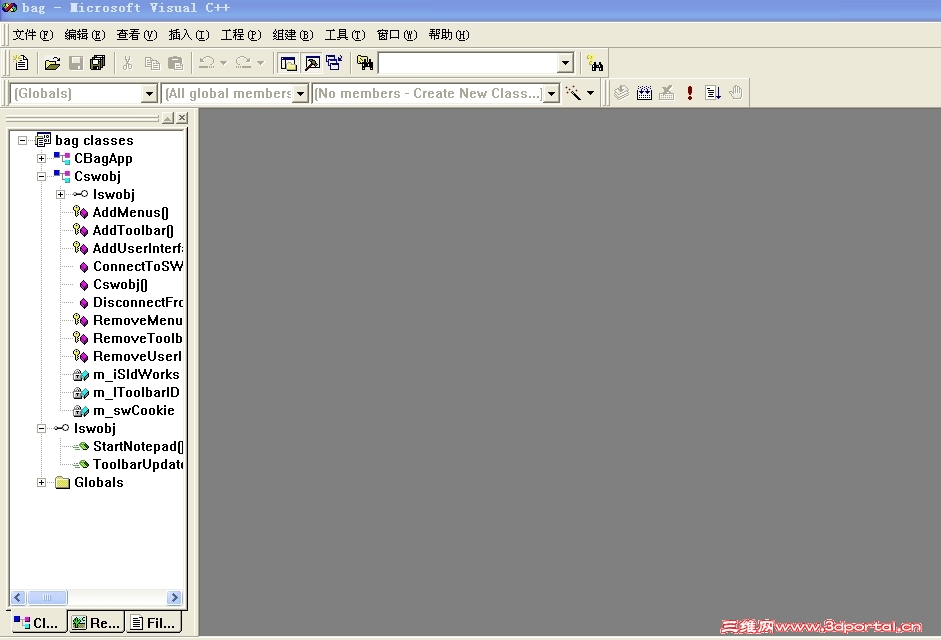The width and height of the screenshot is (941, 640).
Task: Open the Redo history dropdown arrow
Action: 260,62
